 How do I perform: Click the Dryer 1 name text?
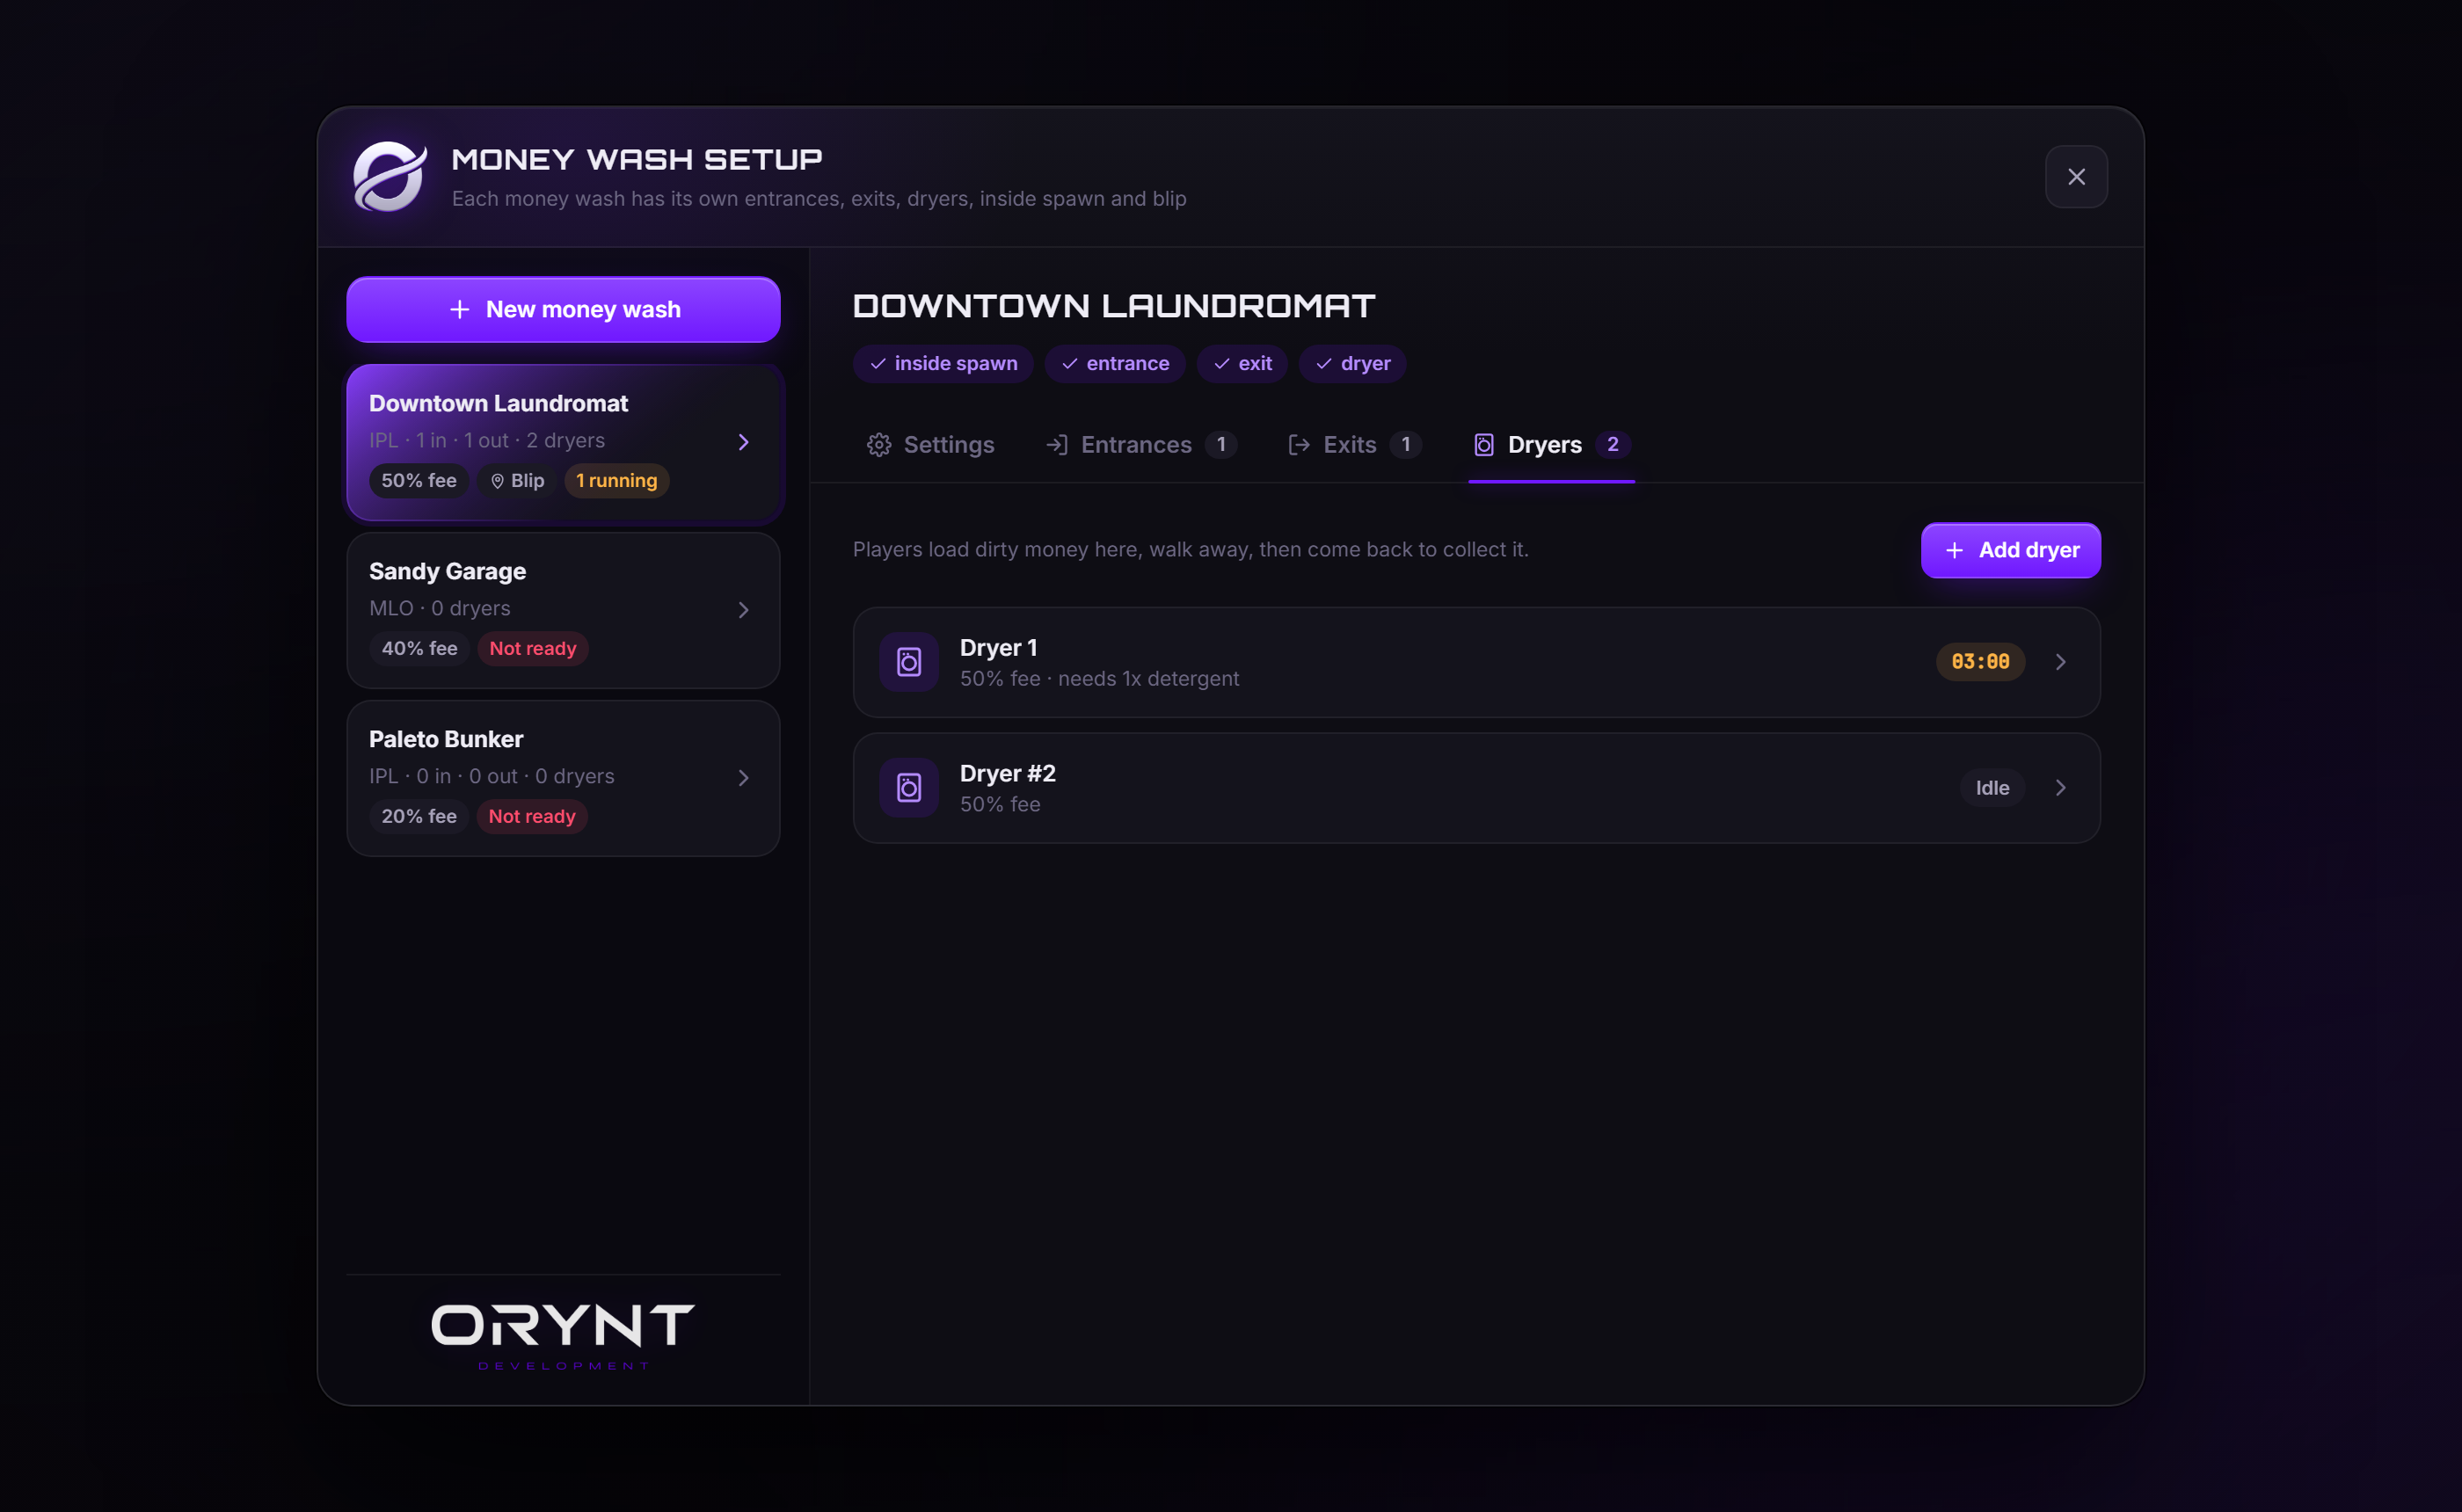[x=998, y=648]
